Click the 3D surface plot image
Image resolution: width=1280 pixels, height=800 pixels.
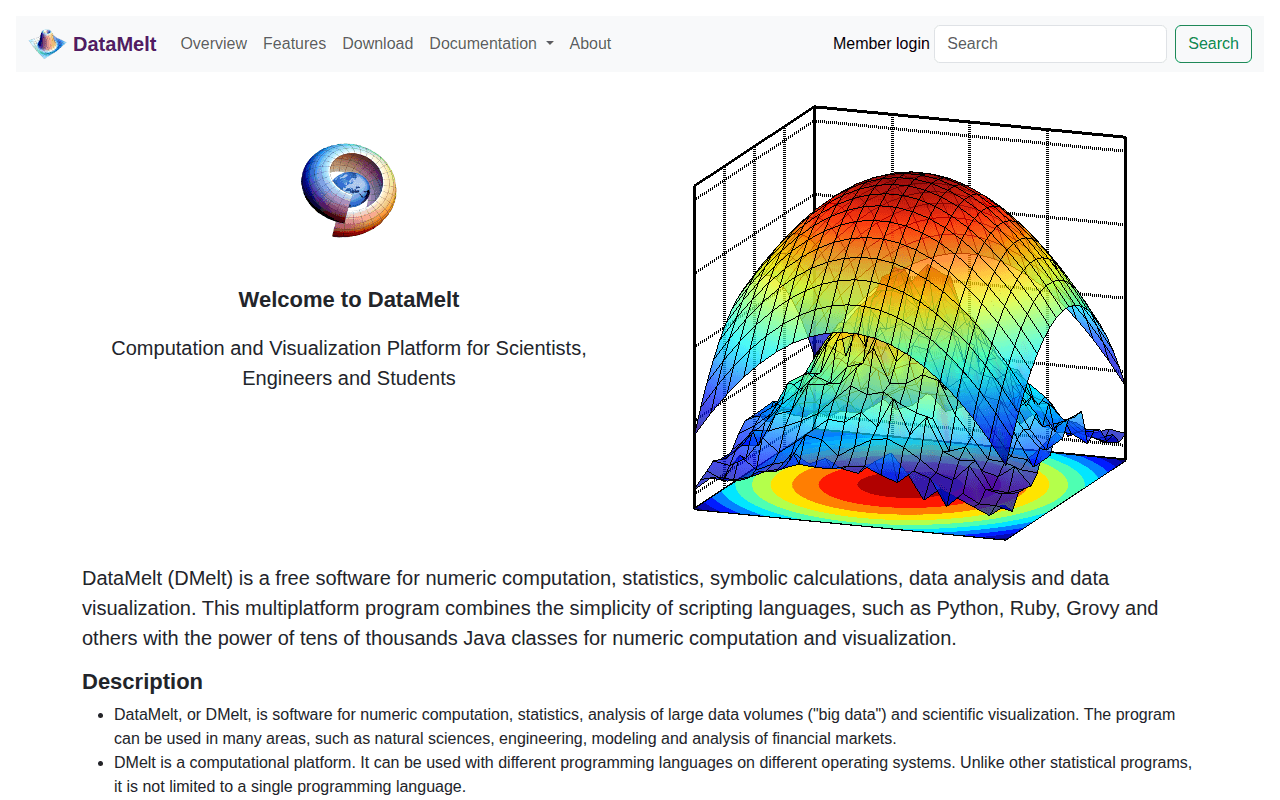pos(909,322)
